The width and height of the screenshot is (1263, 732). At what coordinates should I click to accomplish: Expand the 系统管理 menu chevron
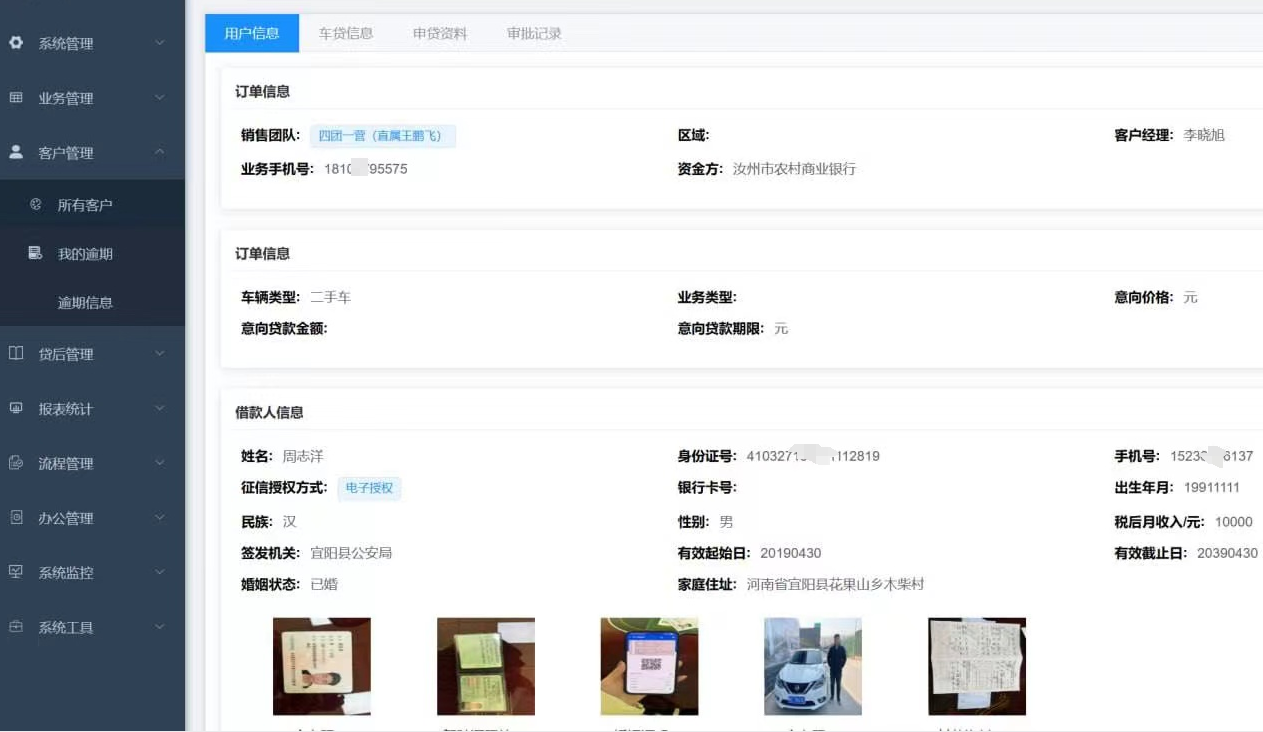(x=160, y=43)
